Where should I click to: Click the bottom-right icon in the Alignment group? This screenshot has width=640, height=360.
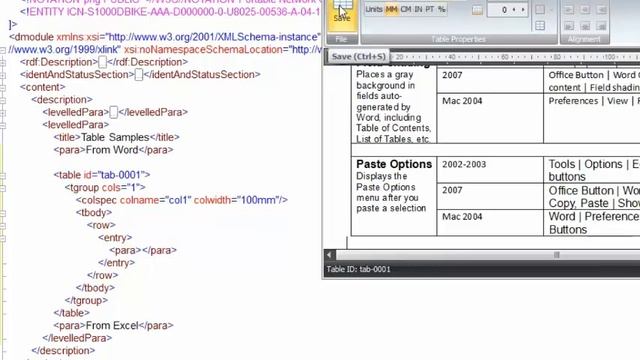click(x=601, y=26)
